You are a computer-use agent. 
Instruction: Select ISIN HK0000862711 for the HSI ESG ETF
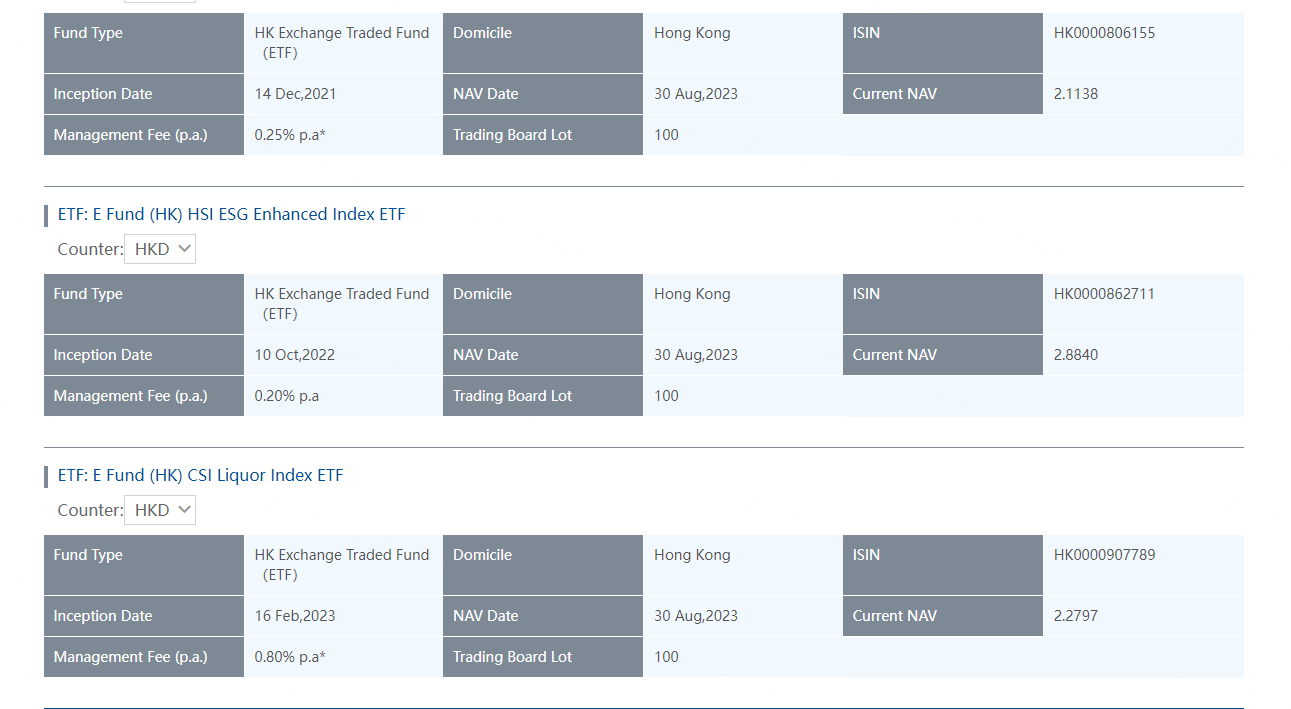pos(1102,293)
